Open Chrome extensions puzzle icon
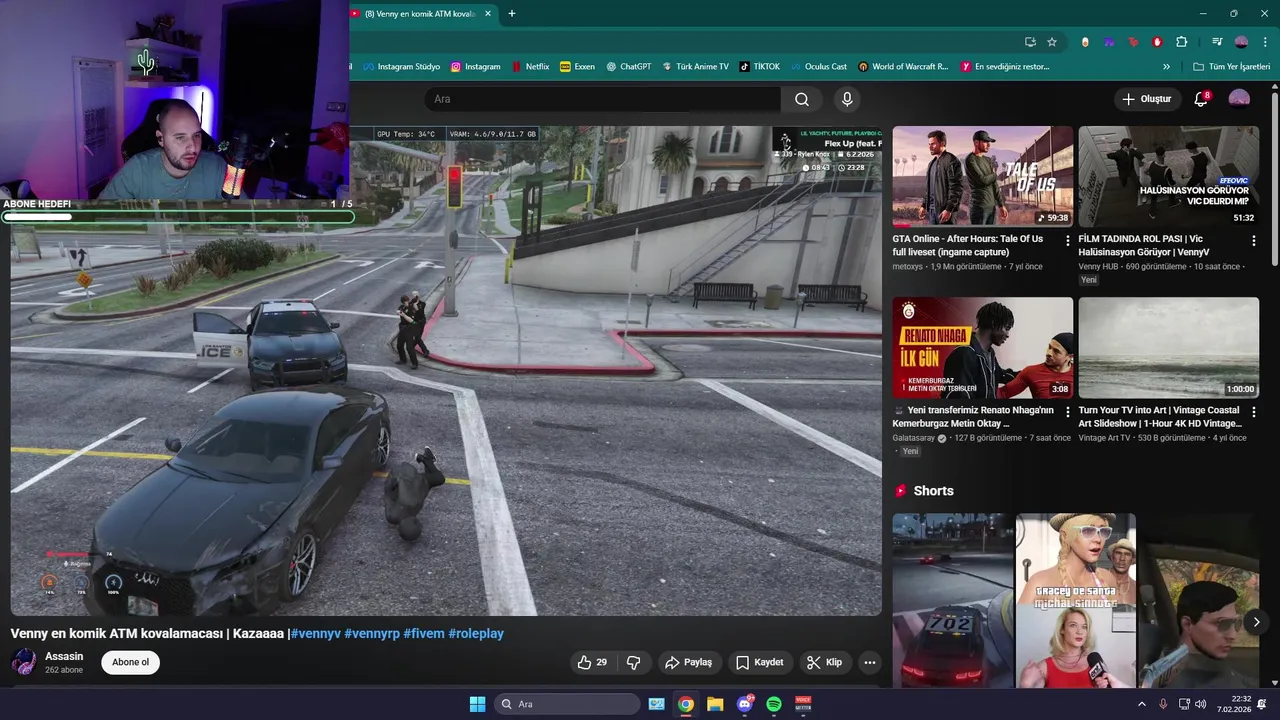The image size is (1280, 720). point(1181,42)
